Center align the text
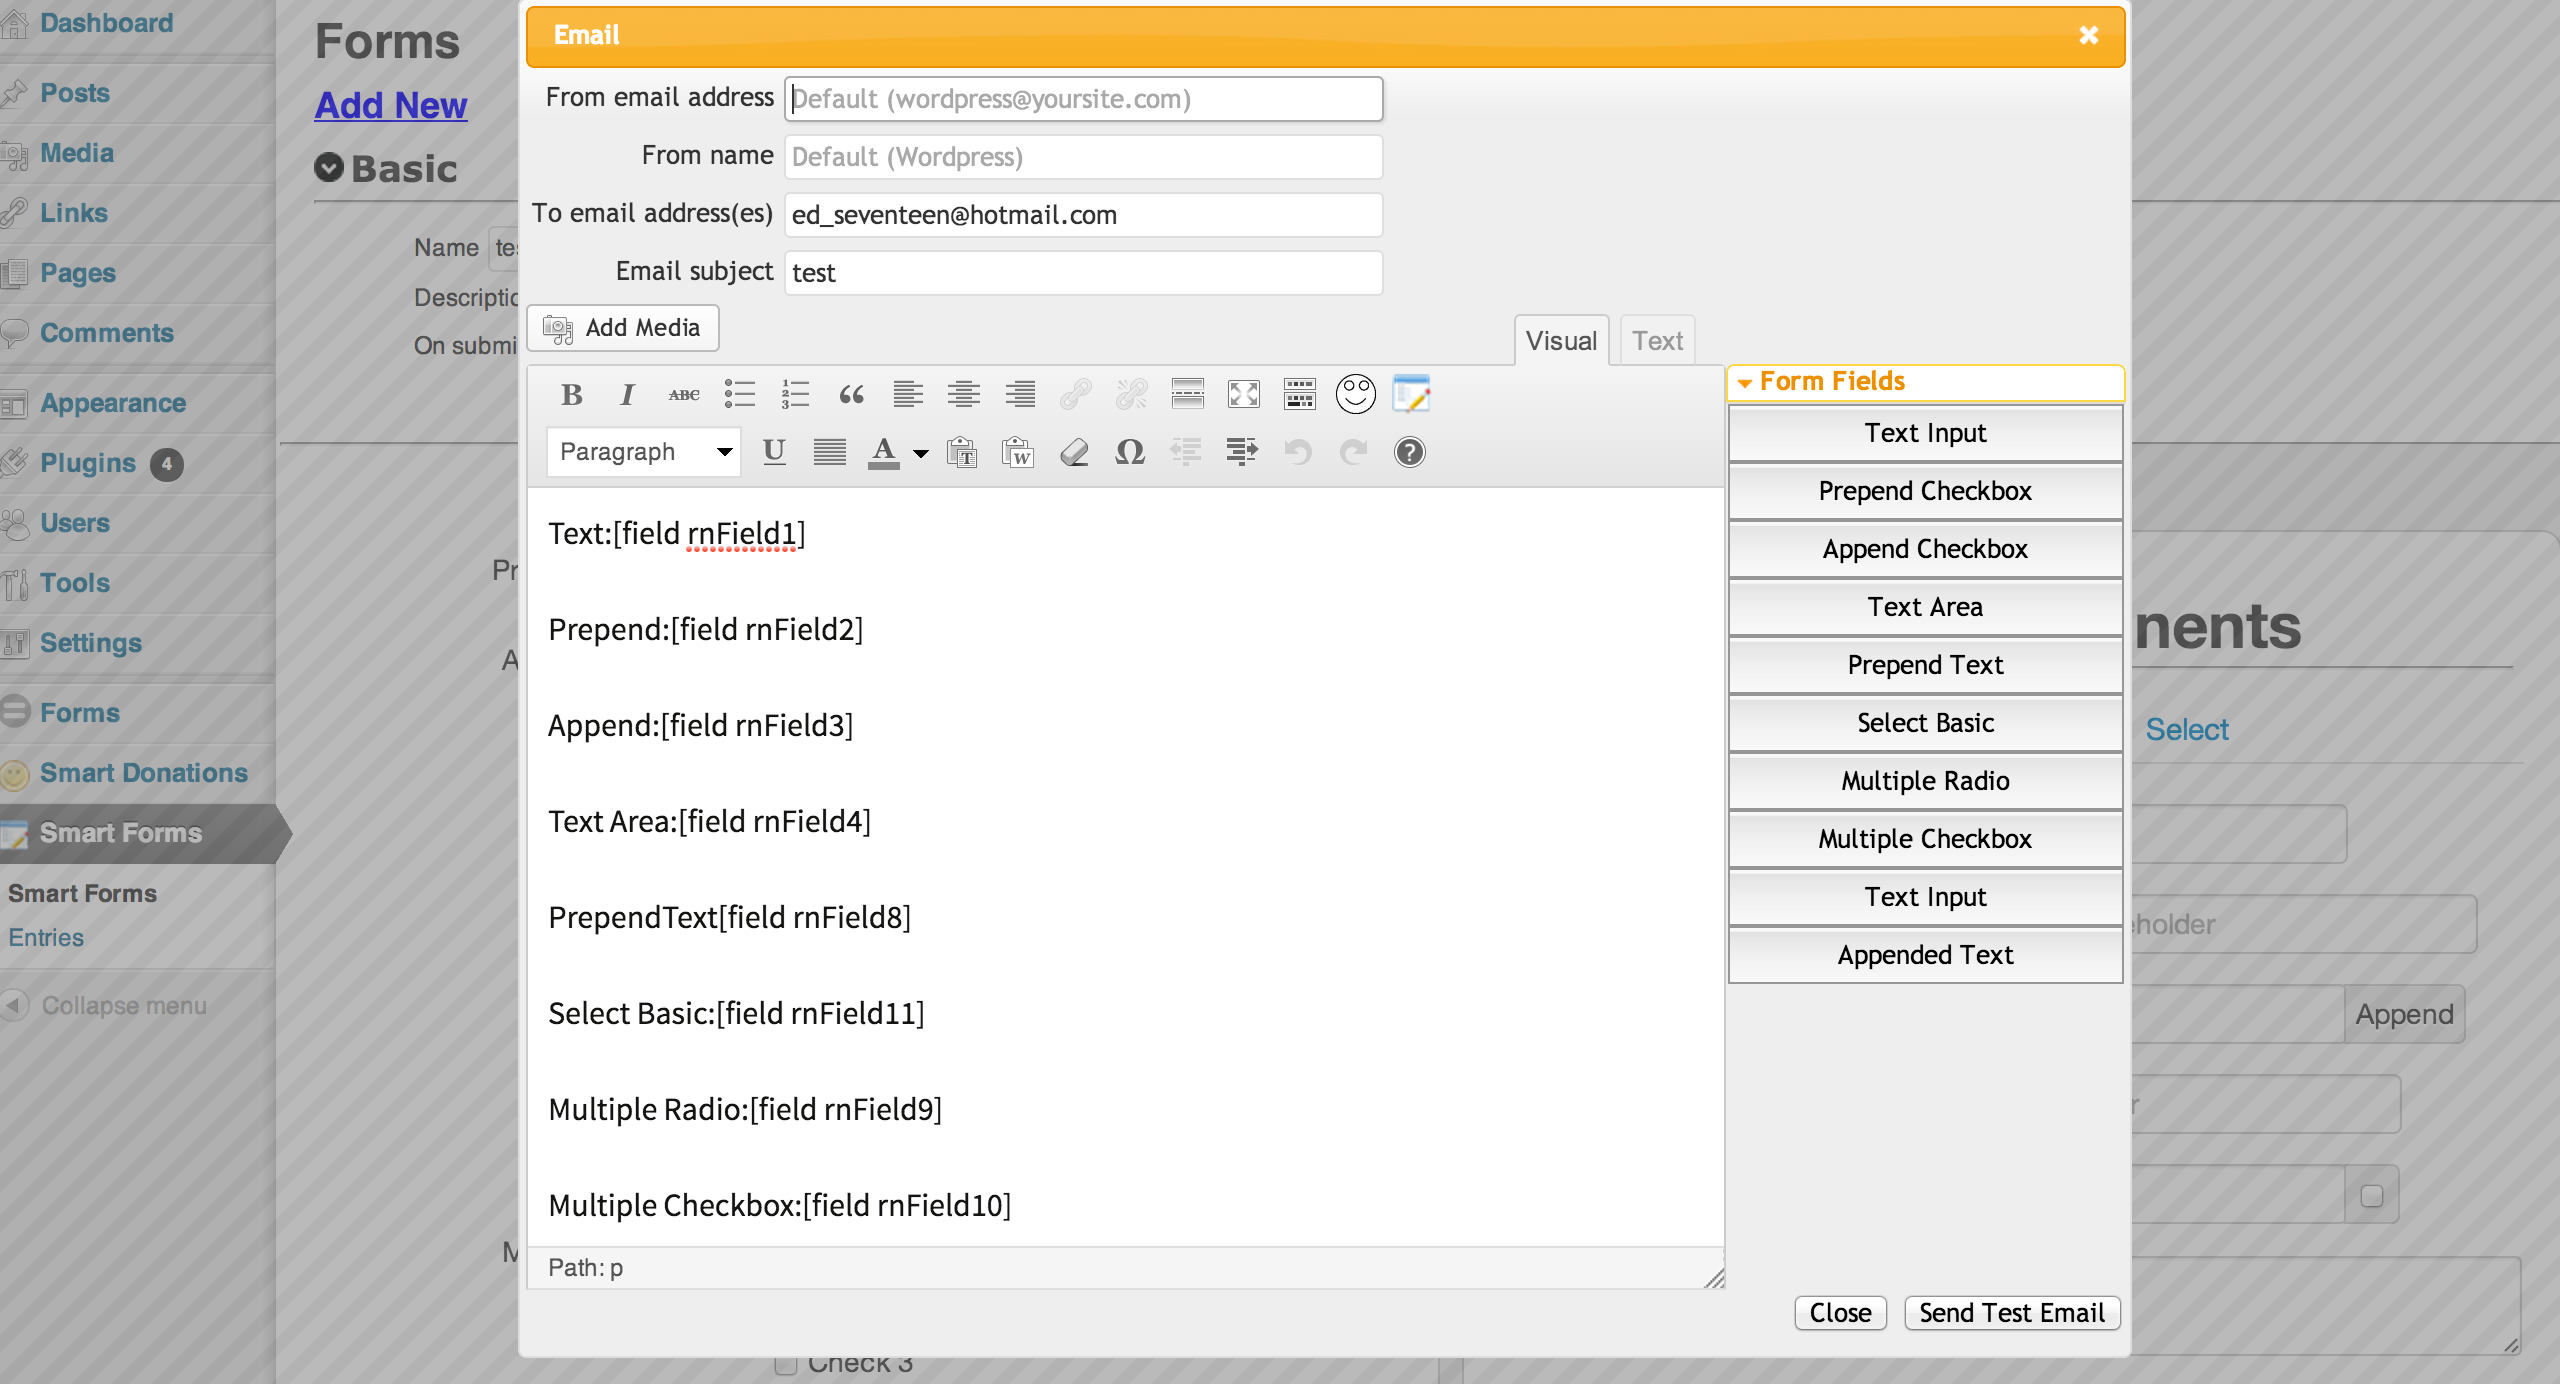2560x1384 pixels. [963, 395]
